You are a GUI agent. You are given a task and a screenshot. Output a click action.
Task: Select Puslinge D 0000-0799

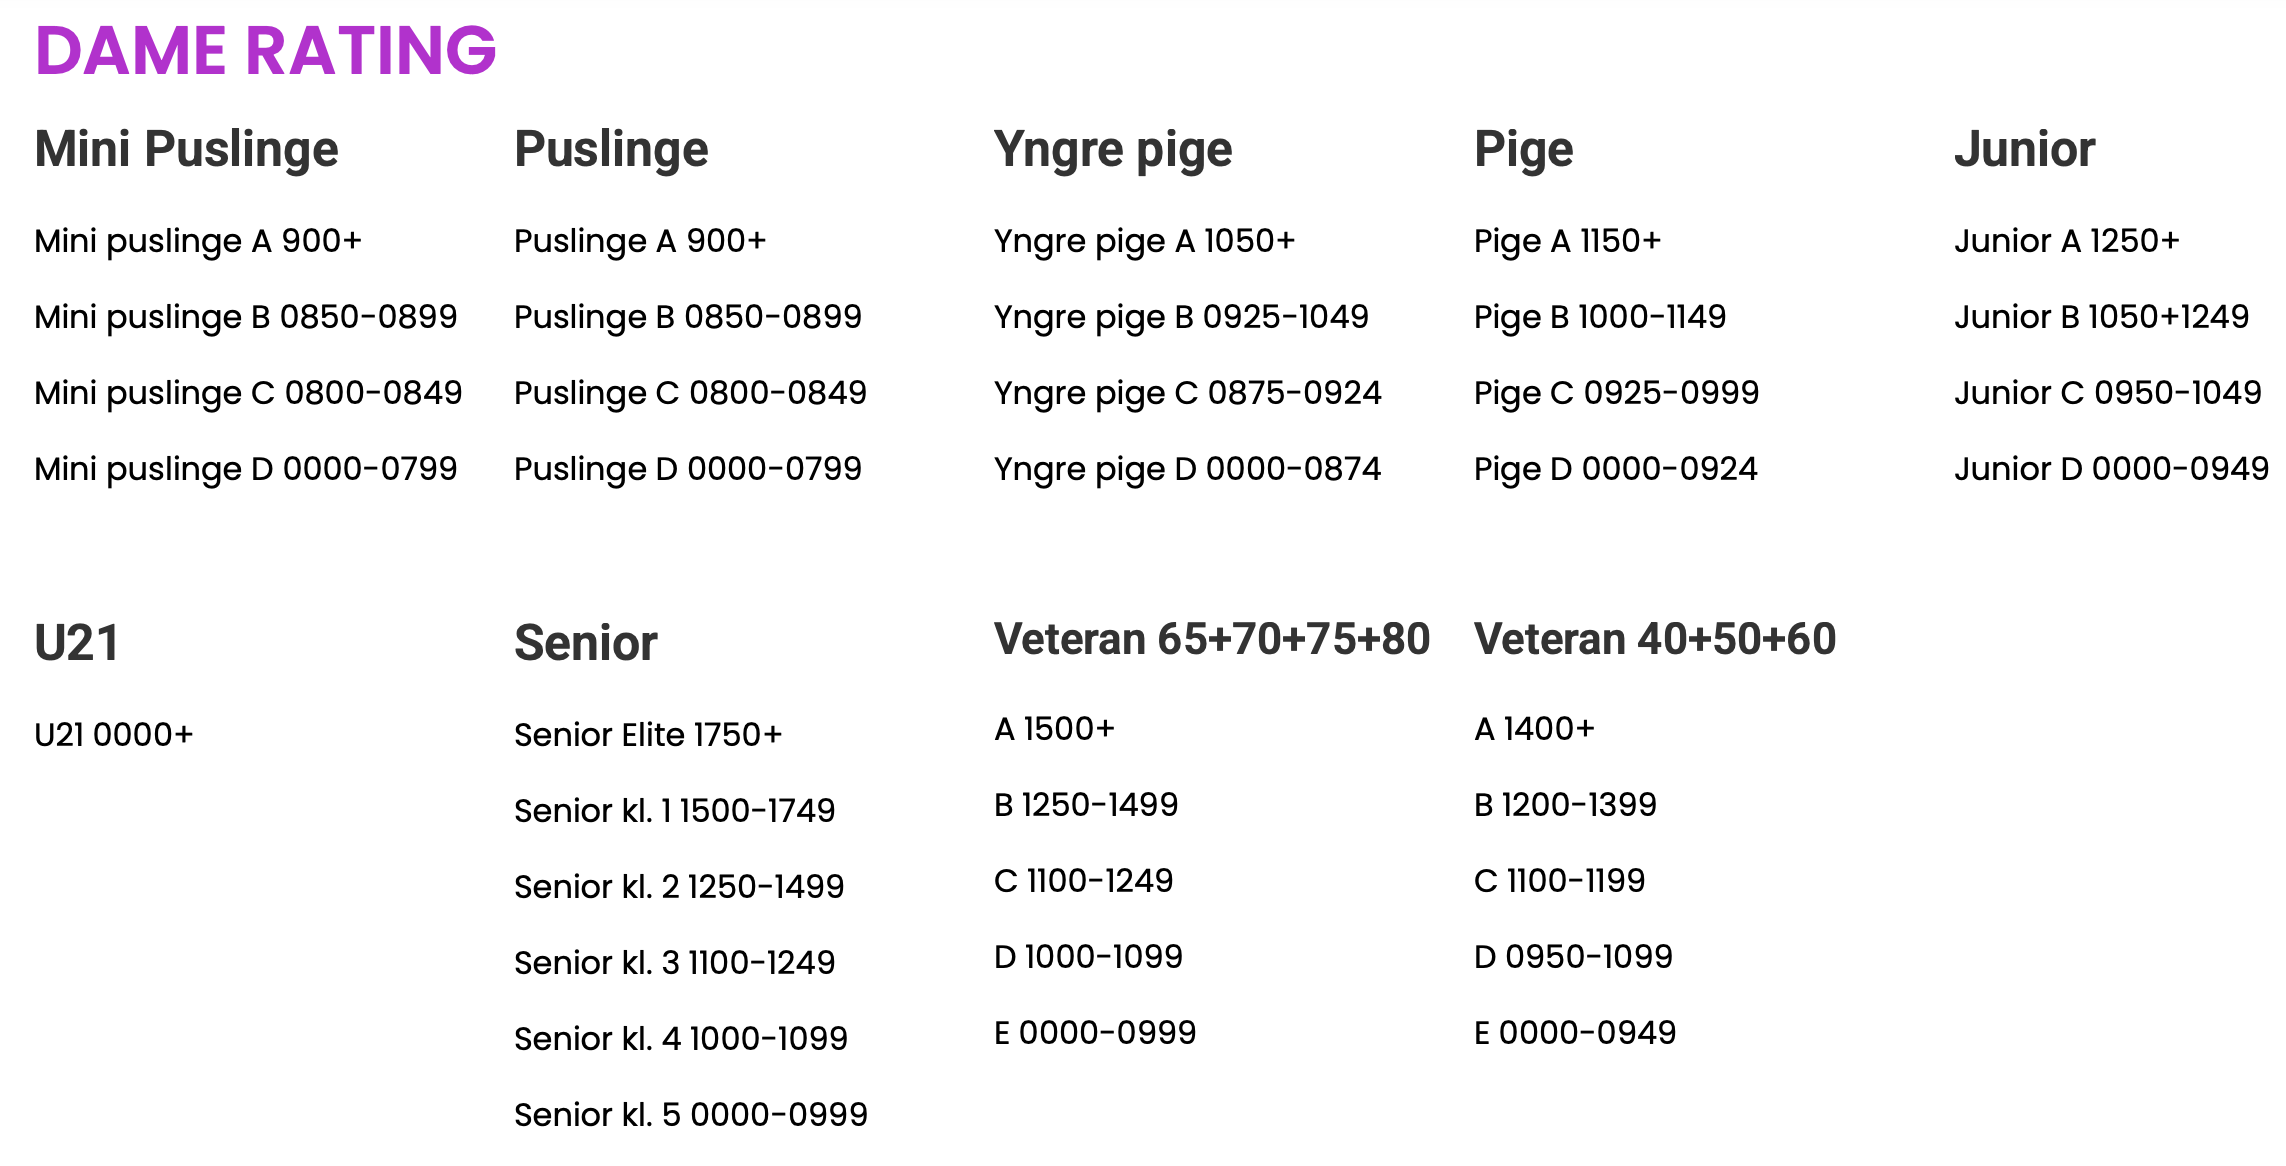pyautogui.click(x=688, y=469)
